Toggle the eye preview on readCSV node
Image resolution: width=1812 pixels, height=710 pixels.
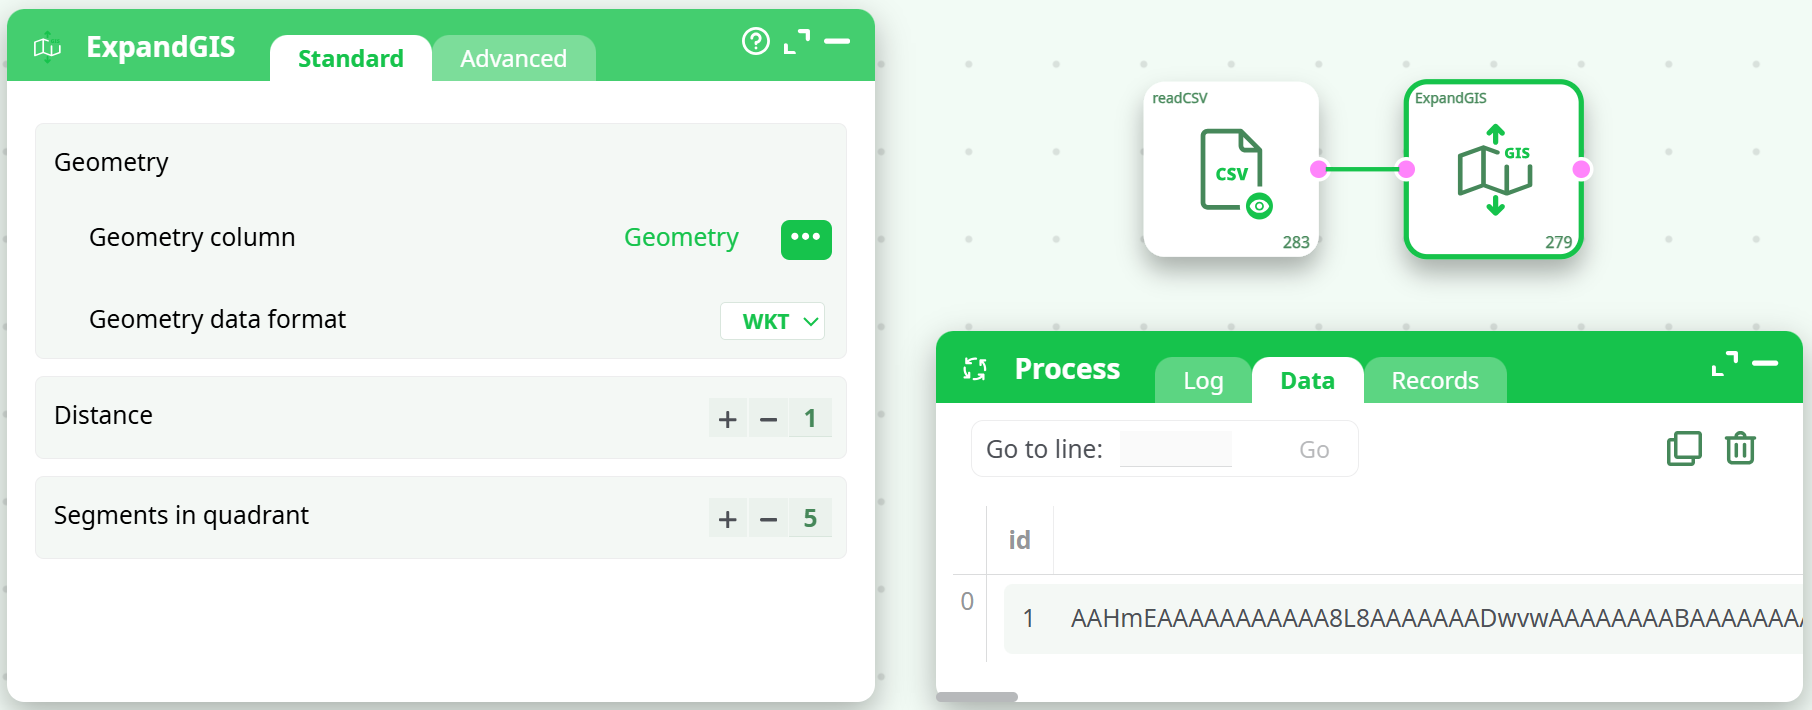1259,206
